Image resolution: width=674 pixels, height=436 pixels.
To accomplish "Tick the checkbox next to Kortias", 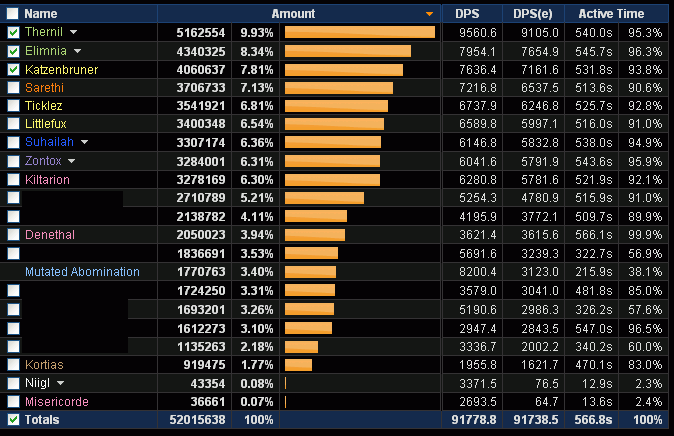I will click(13, 365).
